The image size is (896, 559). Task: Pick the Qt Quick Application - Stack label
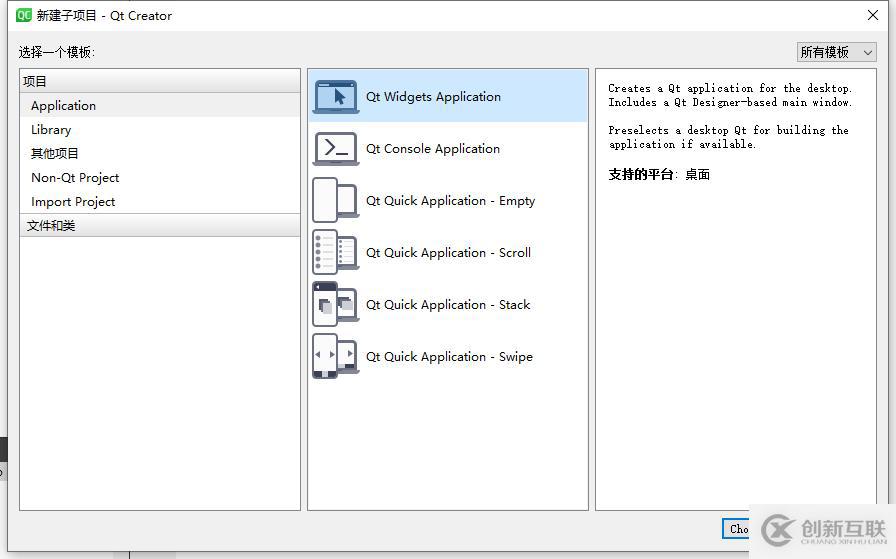click(448, 305)
